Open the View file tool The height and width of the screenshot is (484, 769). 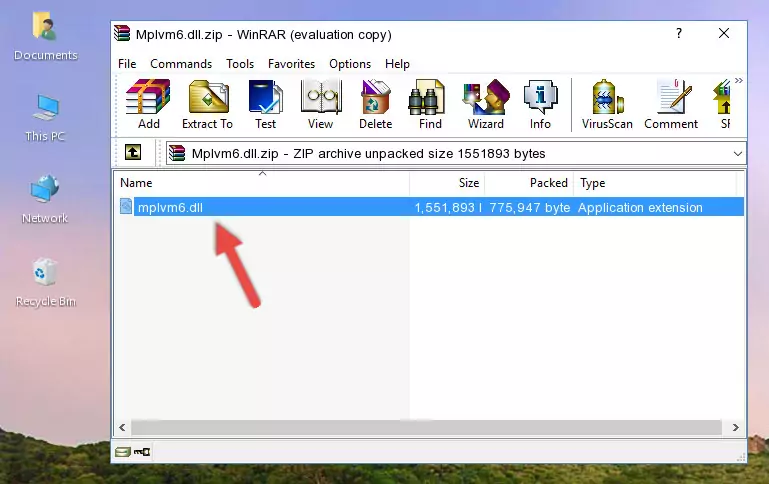(x=321, y=104)
